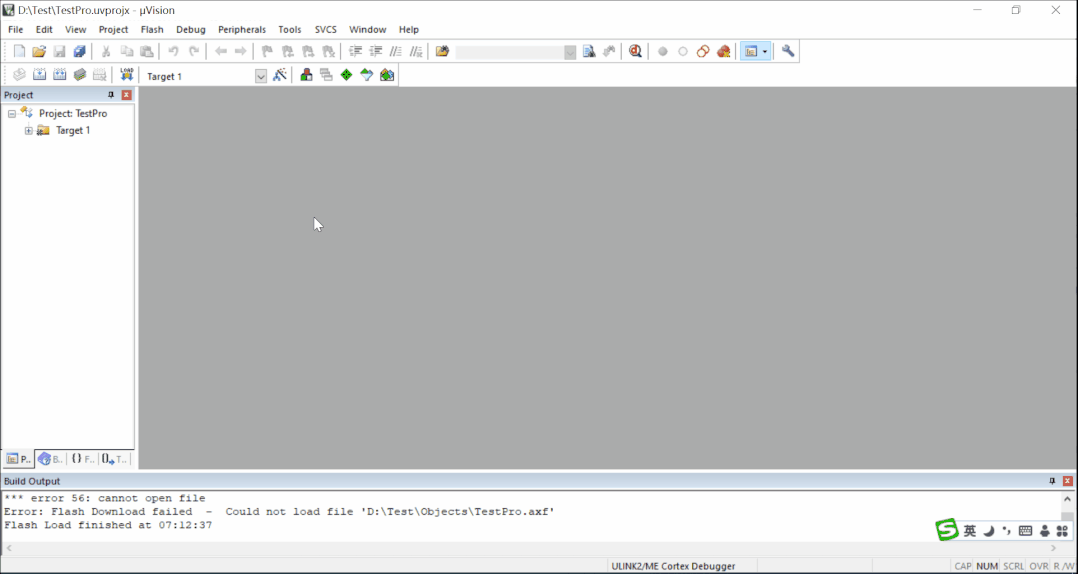Translate the current file

(19, 75)
